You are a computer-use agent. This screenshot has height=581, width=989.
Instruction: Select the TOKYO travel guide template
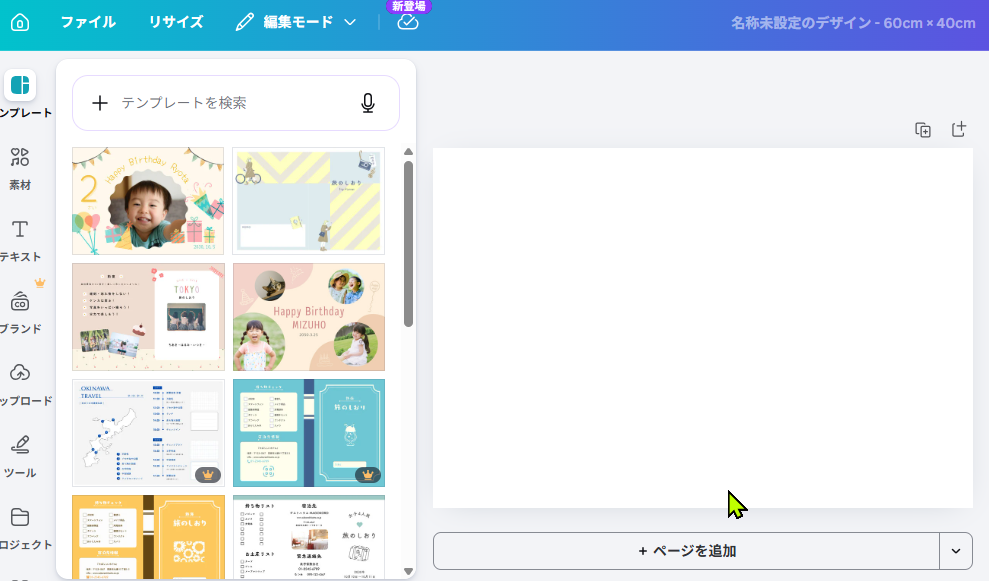pos(148,317)
